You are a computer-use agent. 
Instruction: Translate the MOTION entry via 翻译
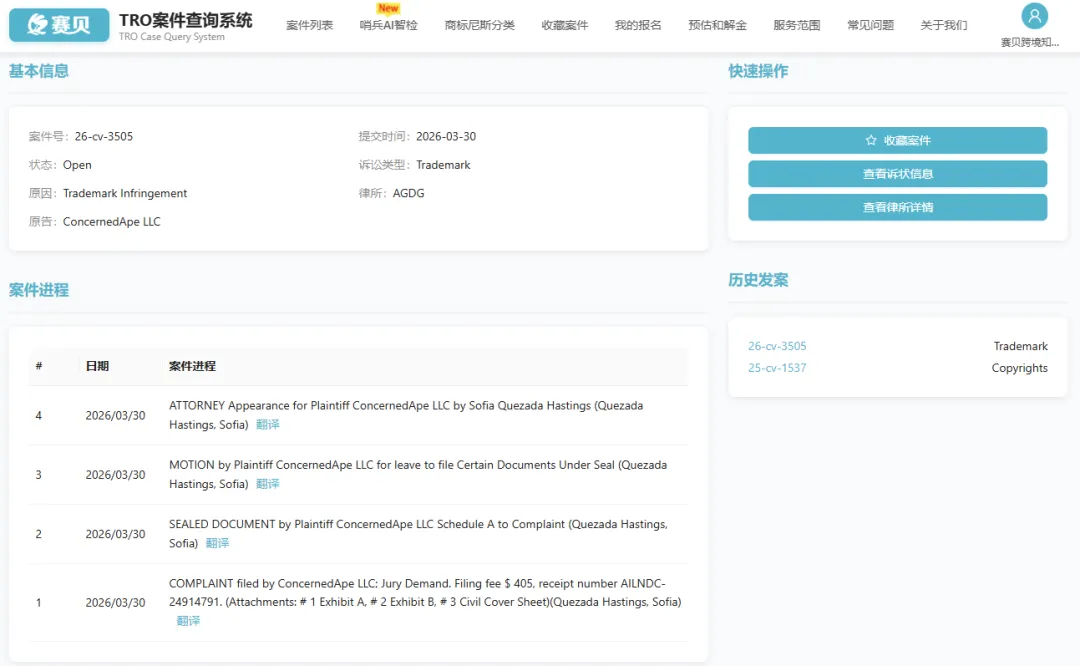(x=268, y=484)
